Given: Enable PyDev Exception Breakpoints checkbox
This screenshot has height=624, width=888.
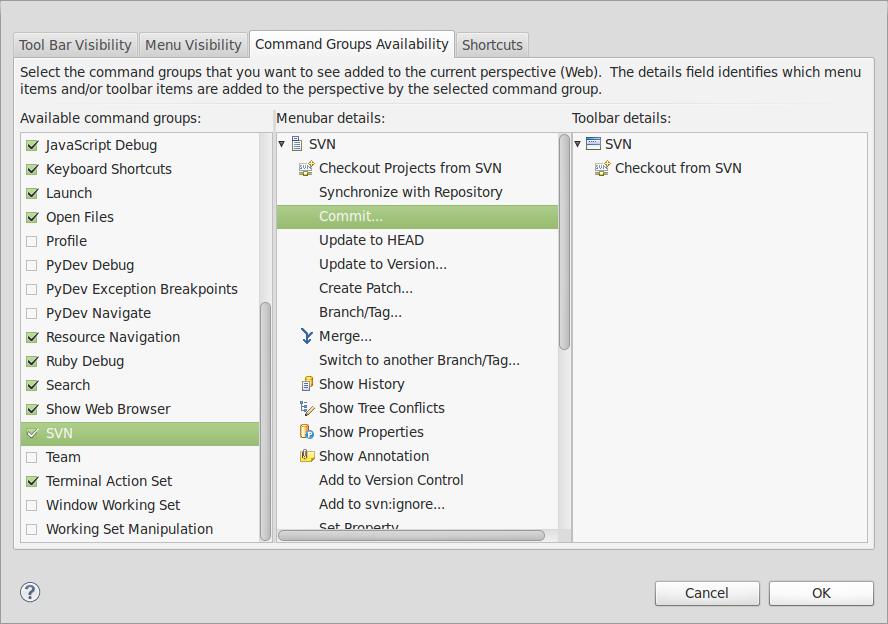Looking at the screenshot, I should 32,289.
